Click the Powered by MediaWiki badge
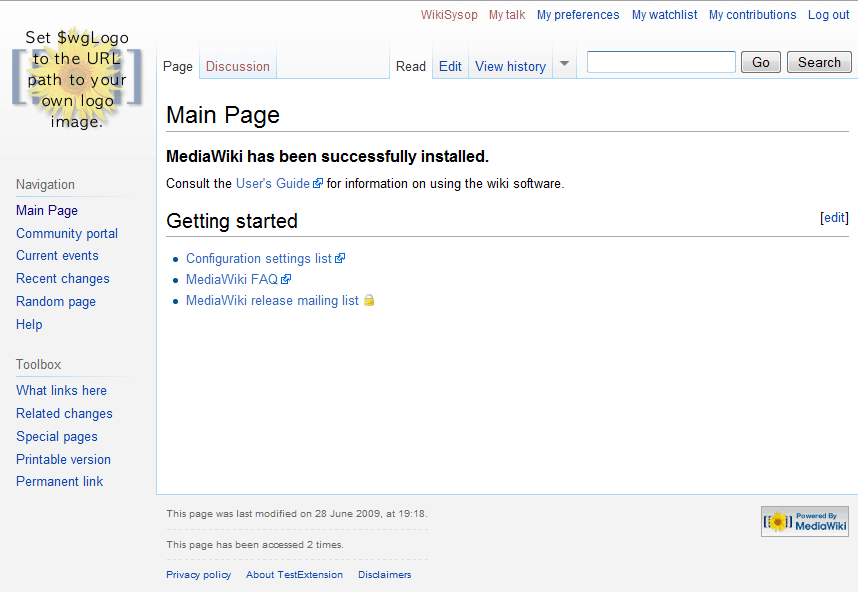Image resolution: width=858 pixels, height=592 pixels. [x=804, y=521]
